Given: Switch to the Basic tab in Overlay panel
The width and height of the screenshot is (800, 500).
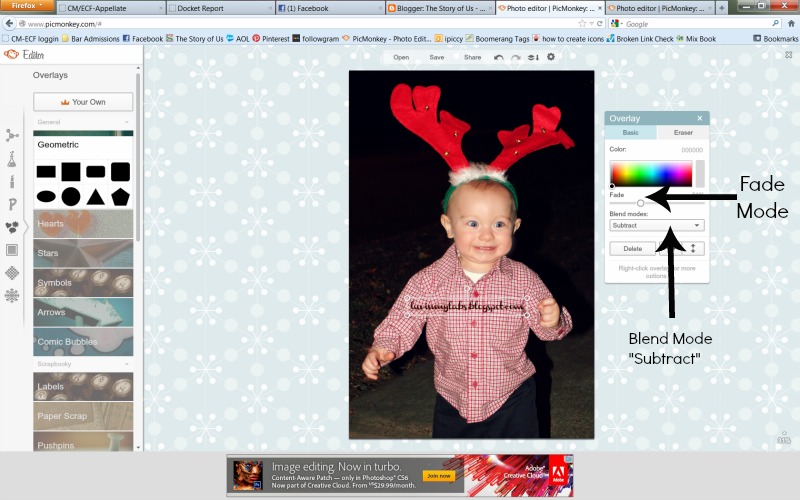Looking at the screenshot, I should coord(631,133).
